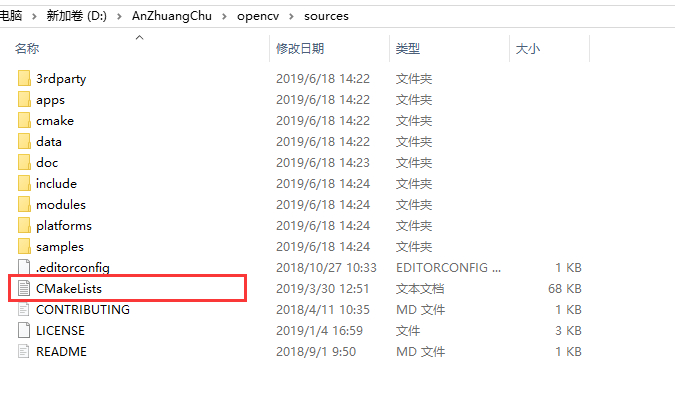Select the cmake folder icon
The width and height of the screenshot is (675, 401).
pos(24,120)
